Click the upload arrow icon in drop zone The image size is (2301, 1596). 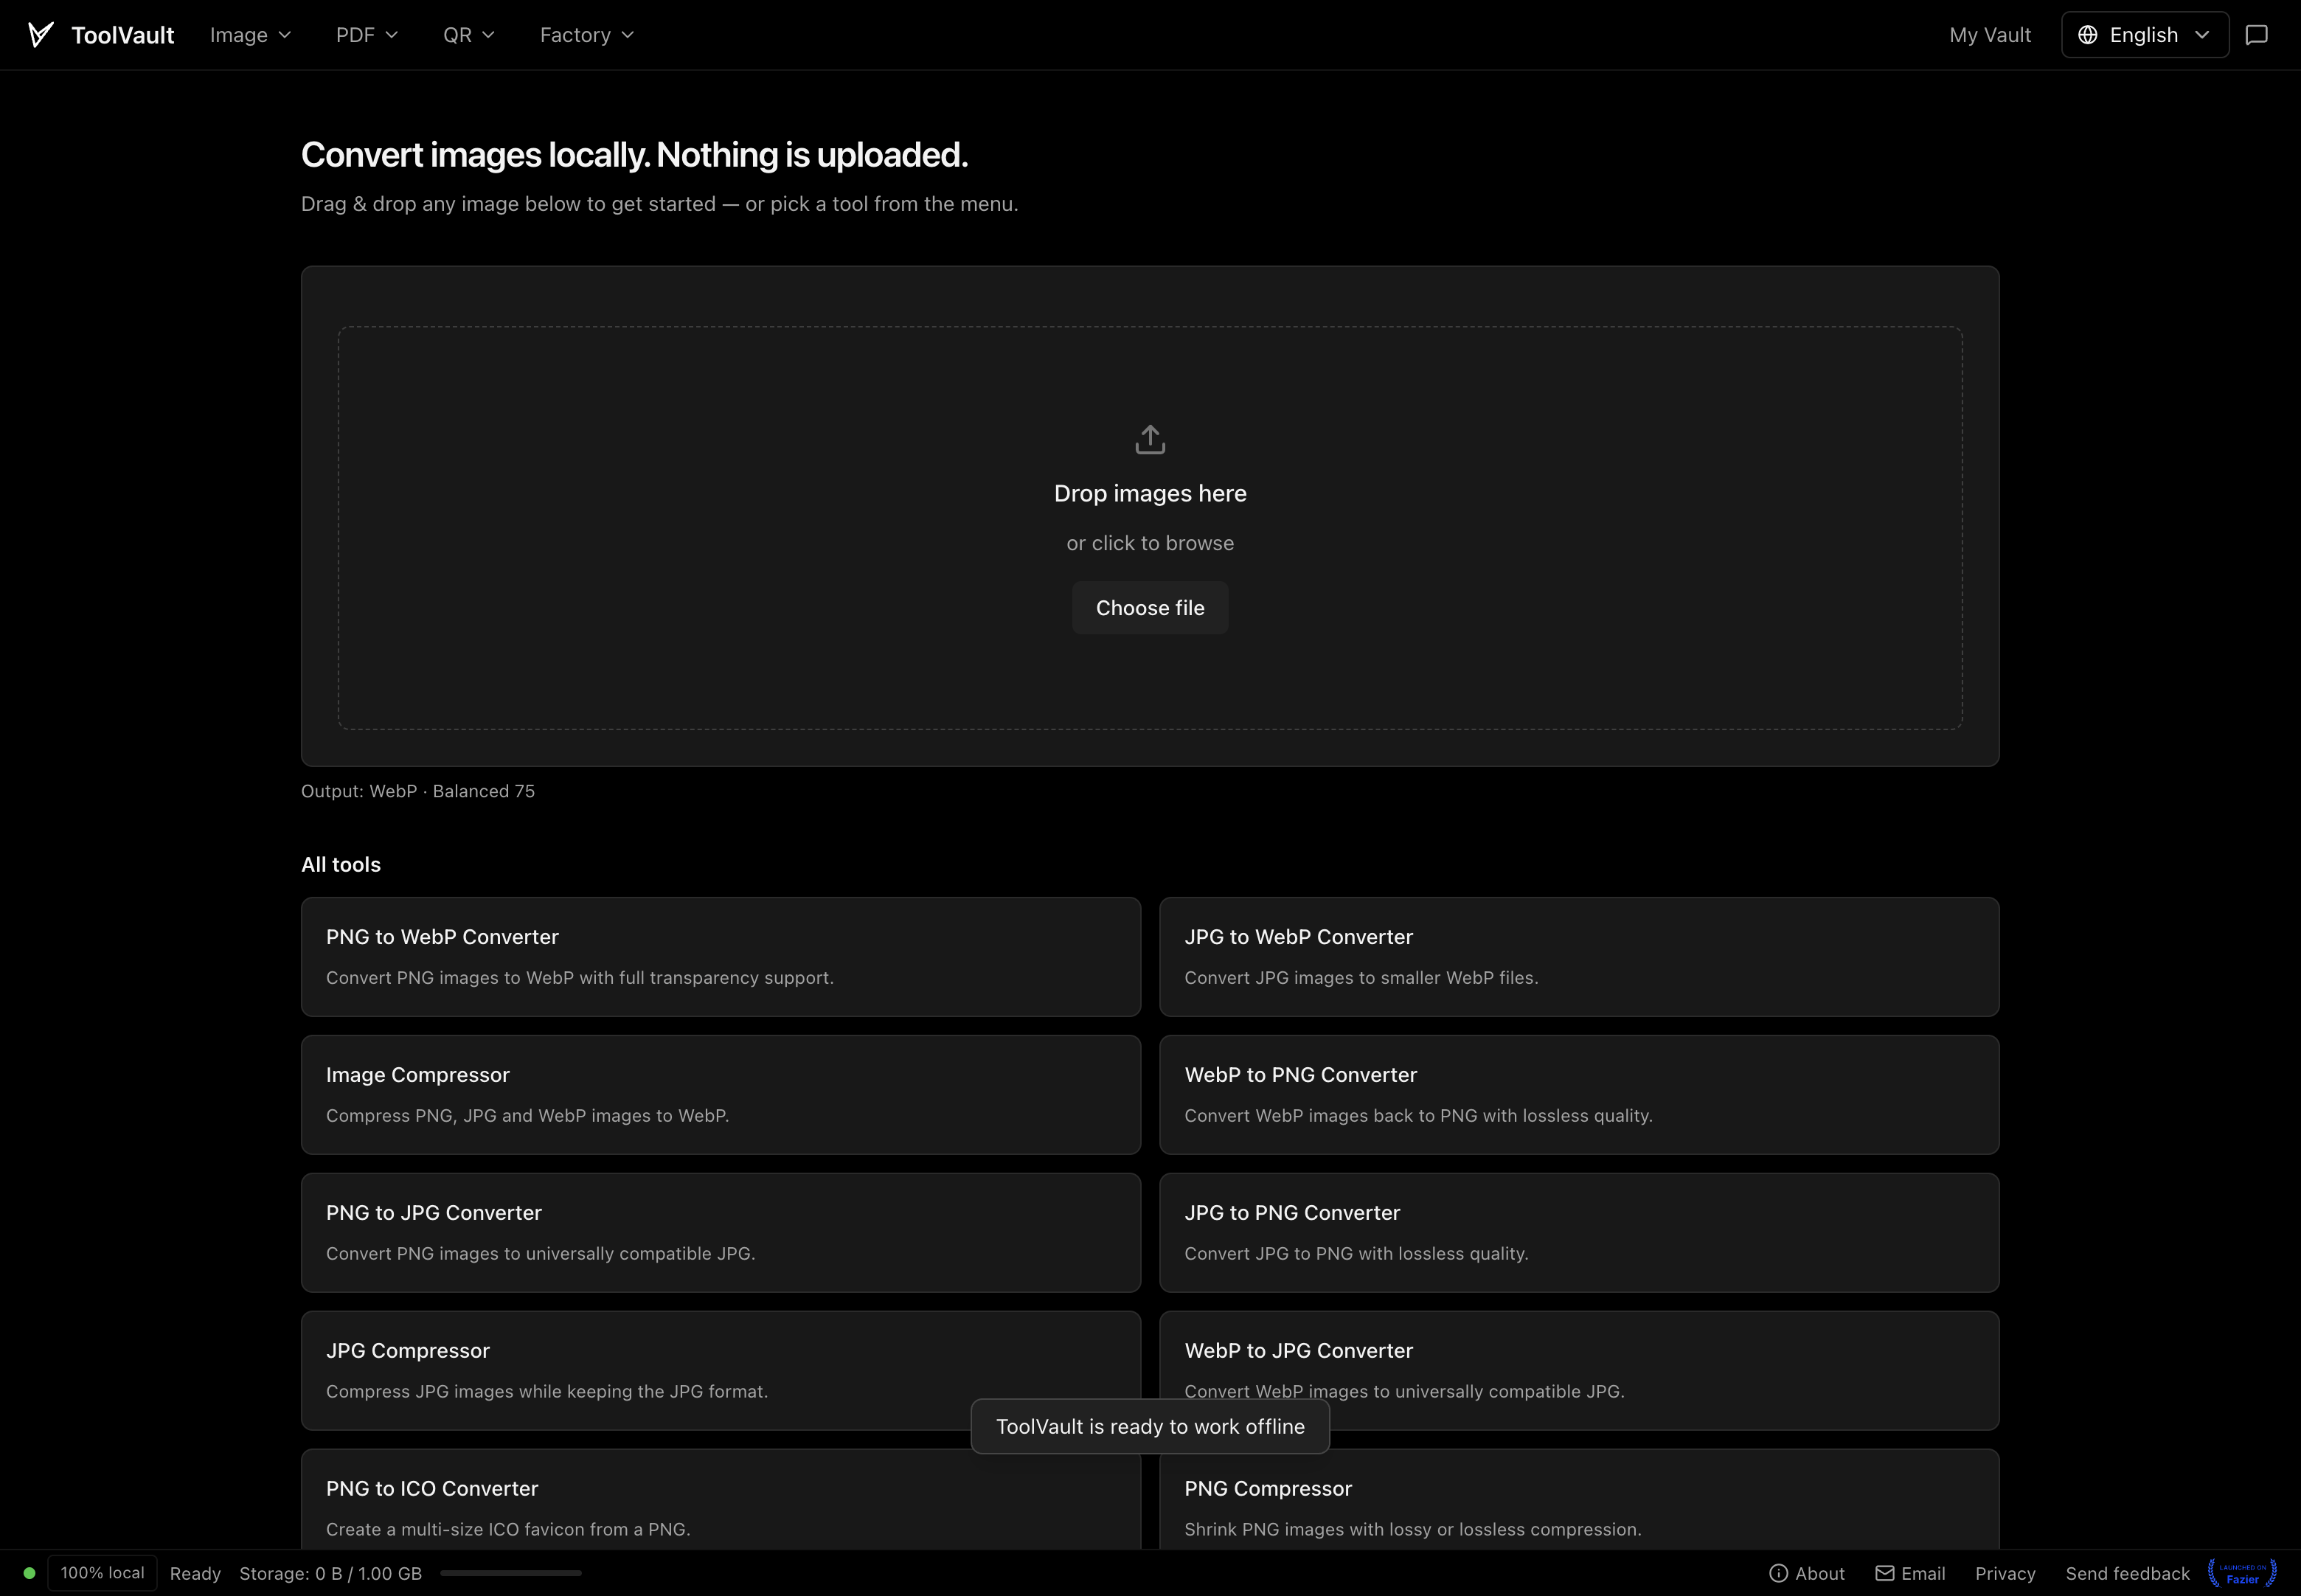pos(1150,439)
